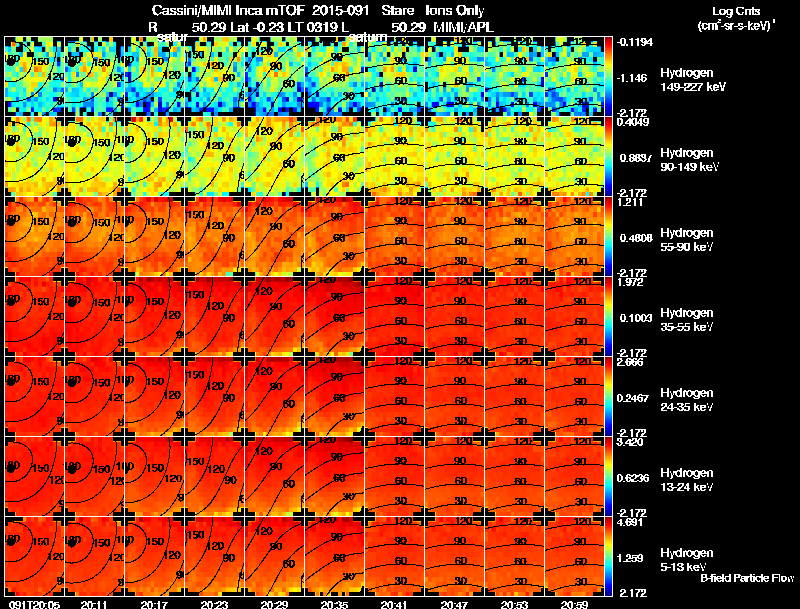Click the color bar beside Hydrogen 13-24 keV

(x=608, y=476)
